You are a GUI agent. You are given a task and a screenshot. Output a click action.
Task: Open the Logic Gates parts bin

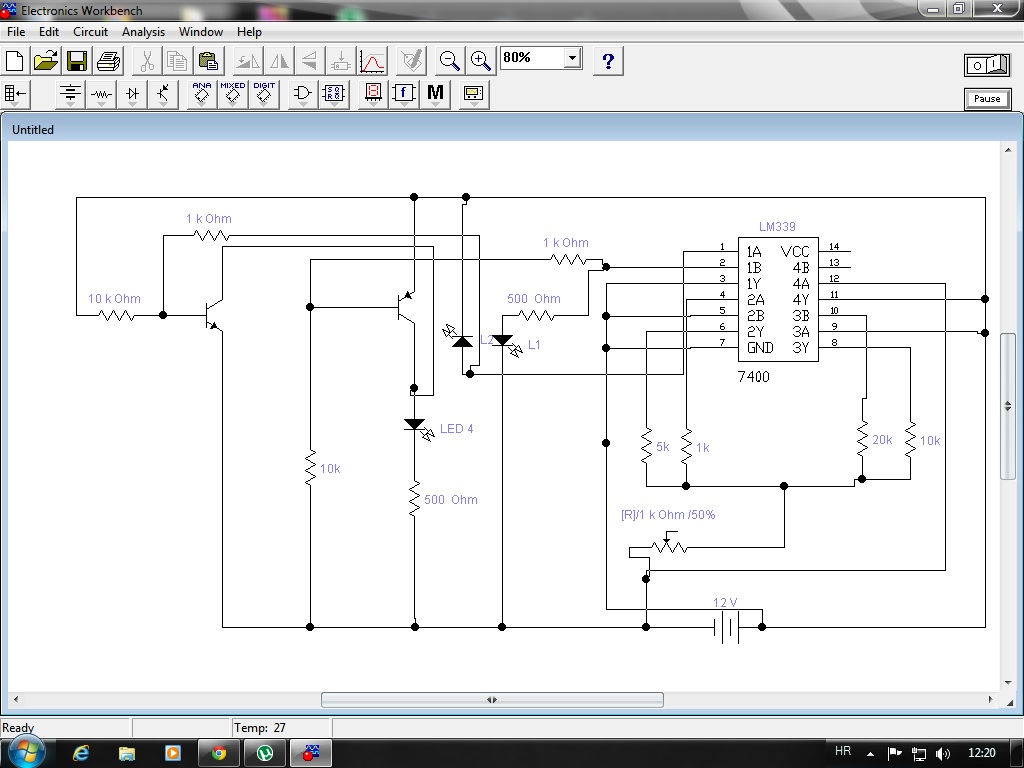pos(303,95)
